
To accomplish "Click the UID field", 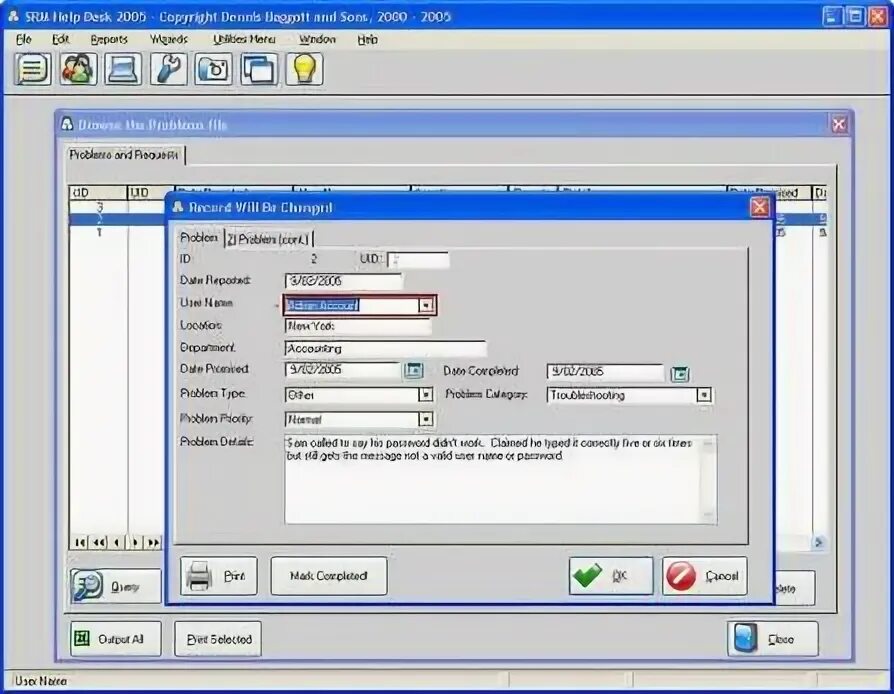I will point(418,259).
